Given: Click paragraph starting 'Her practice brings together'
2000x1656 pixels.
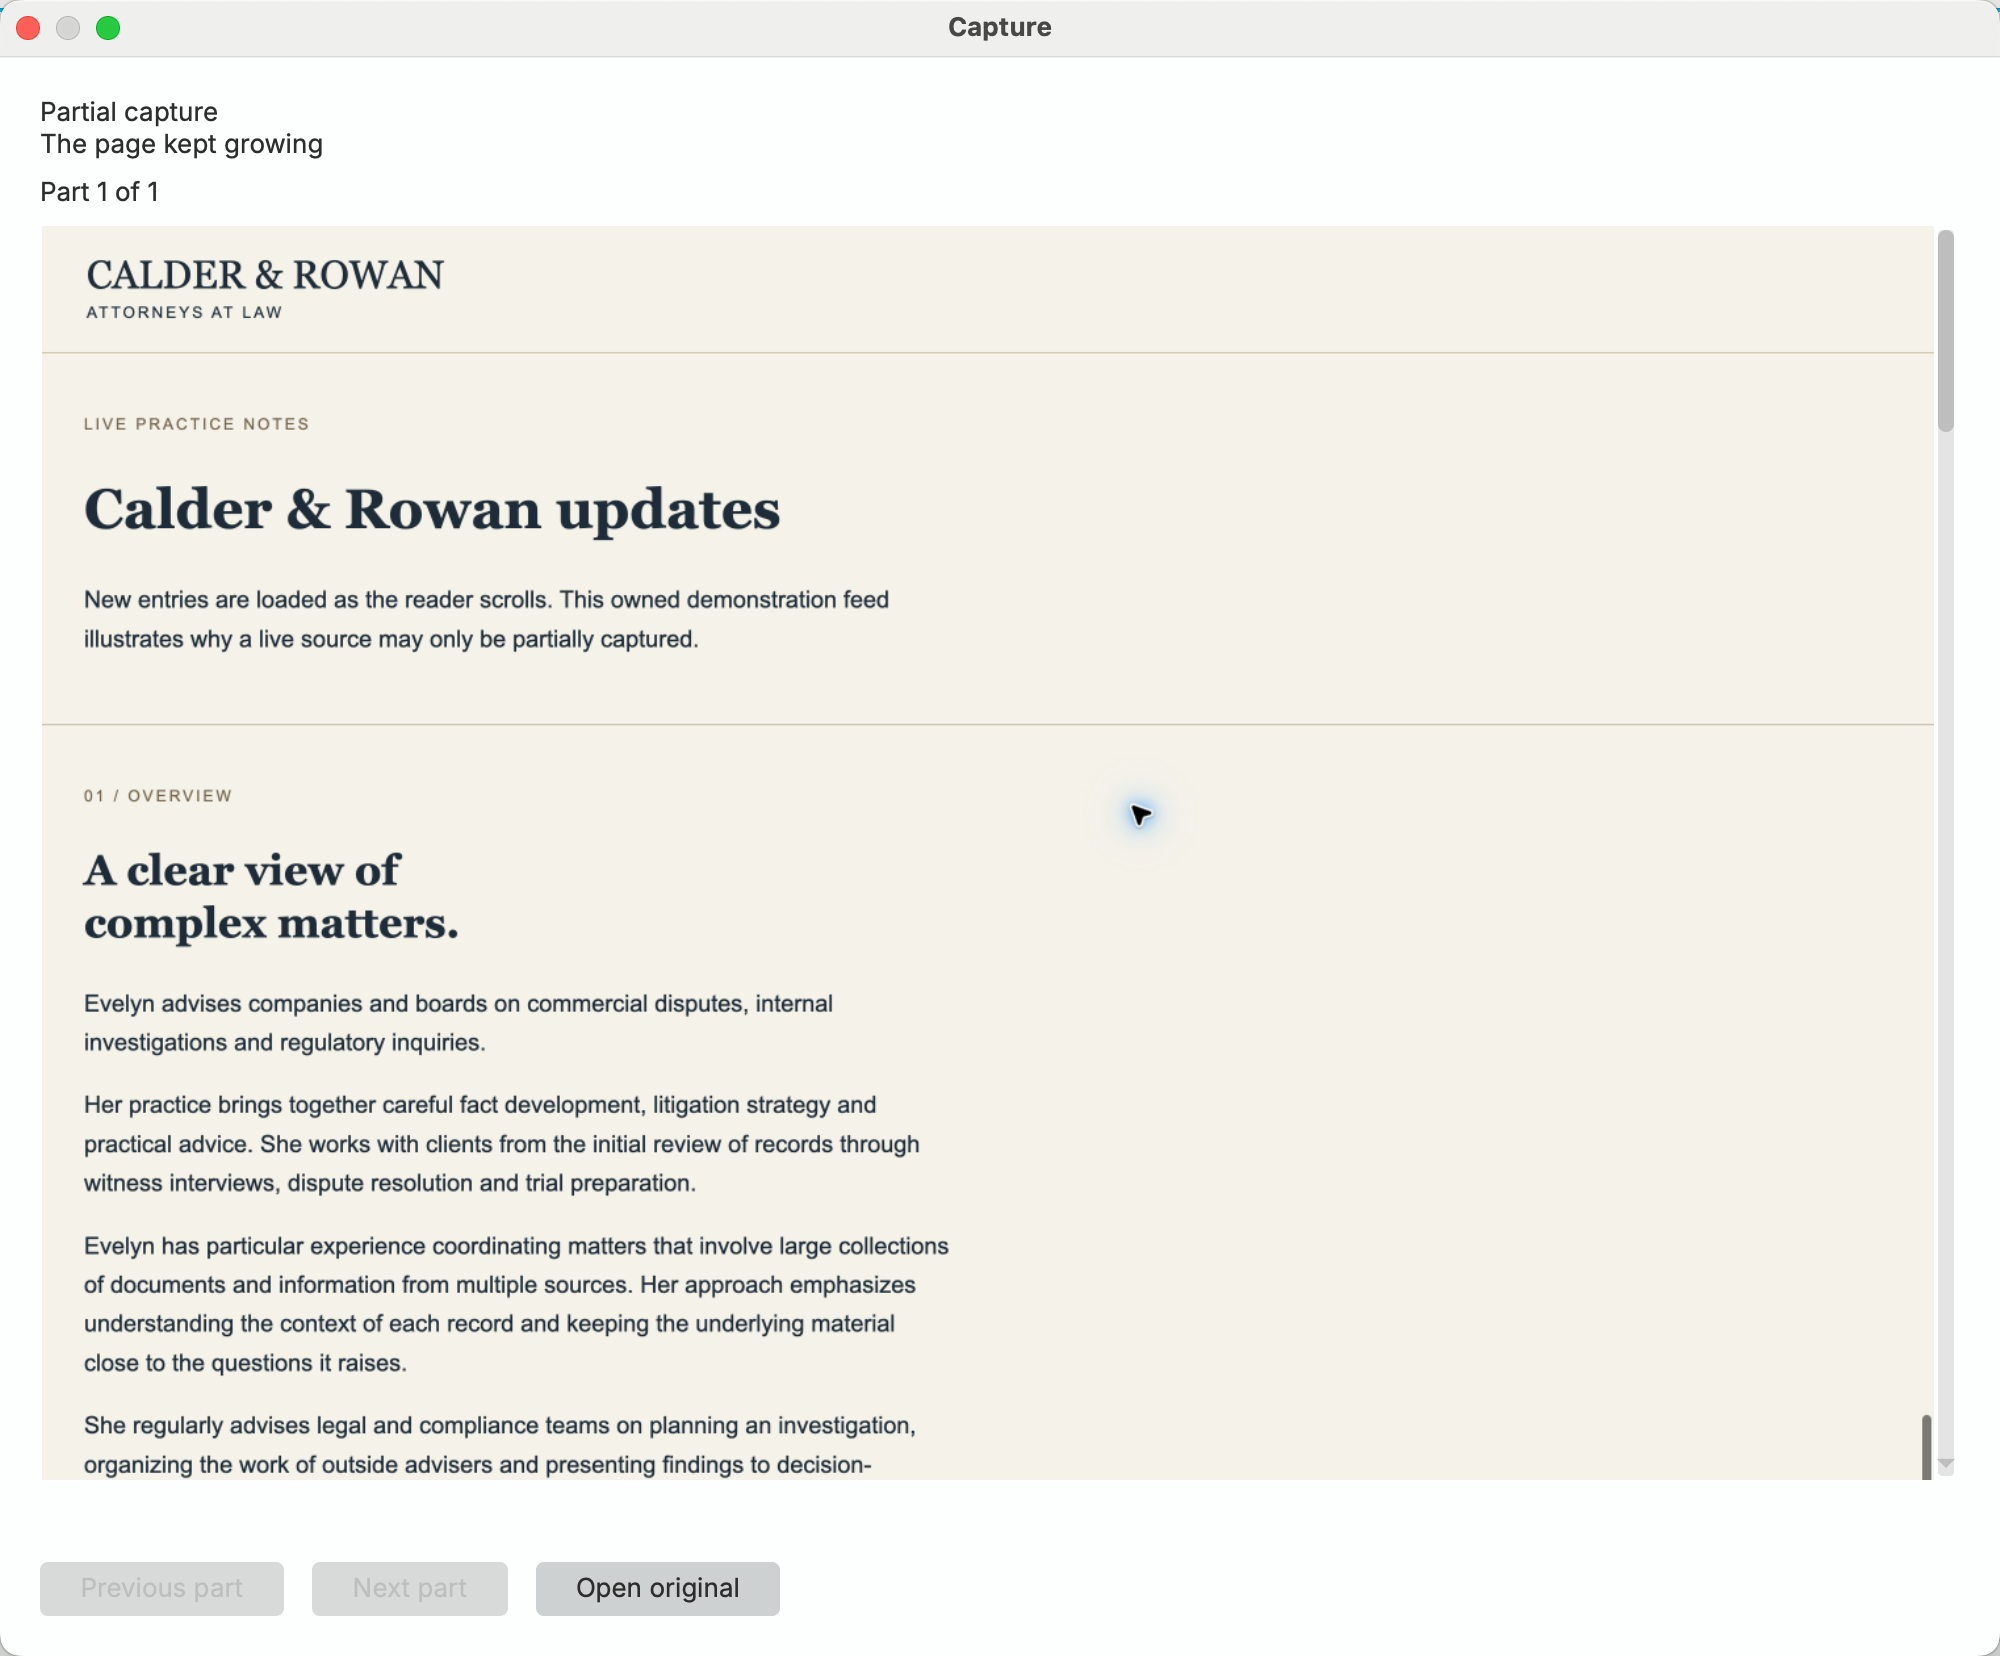Looking at the screenshot, I should click(x=502, y=1144).
